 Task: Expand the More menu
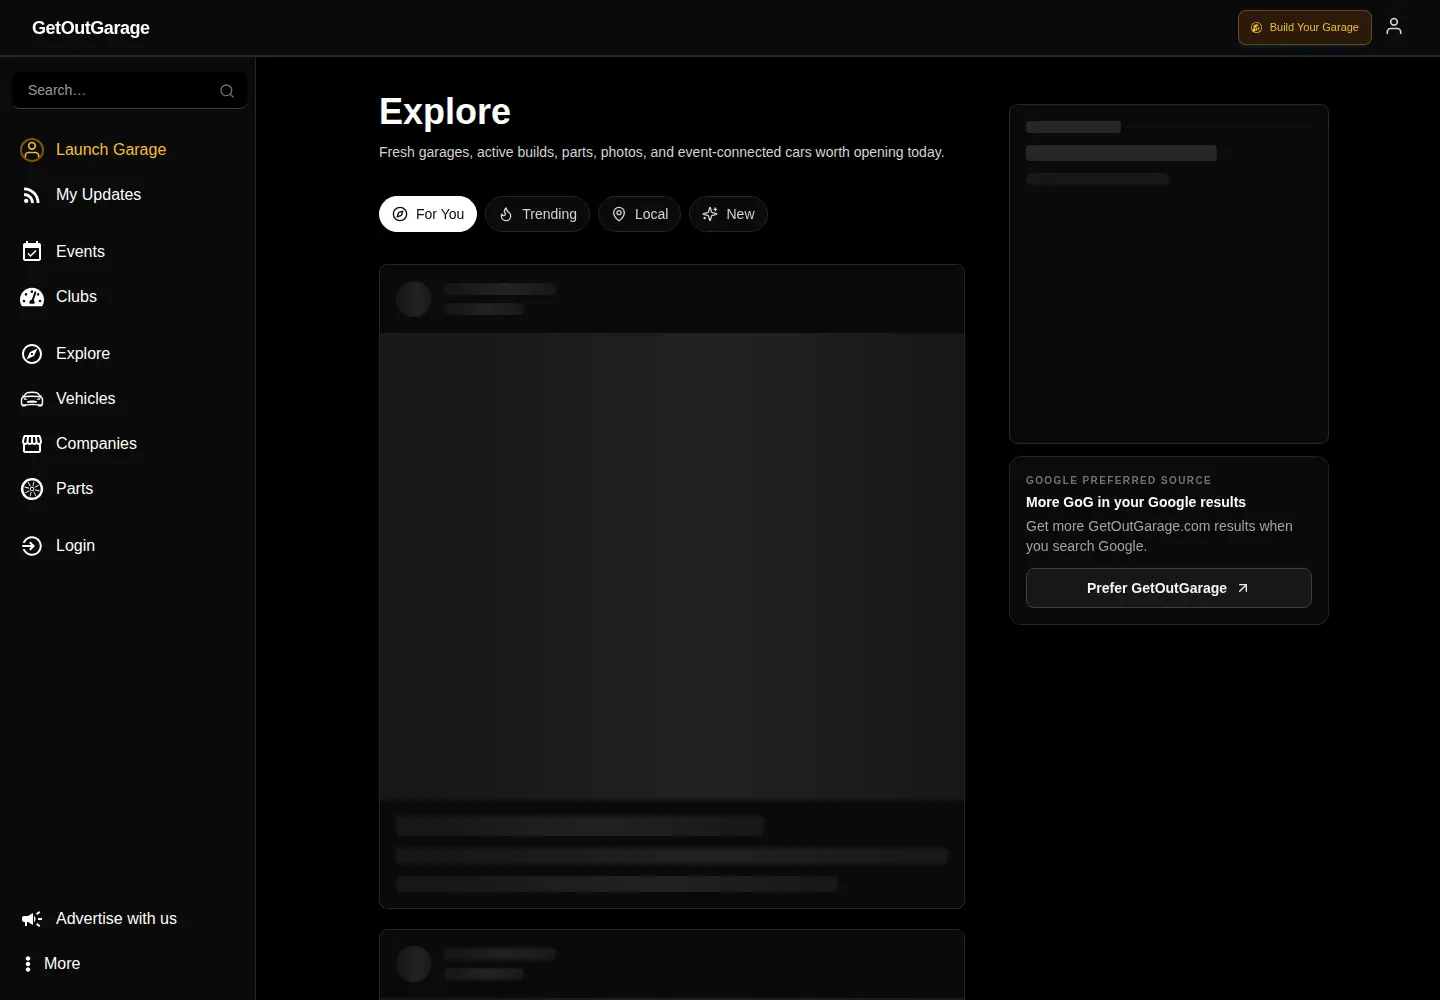click(x=62, y=964)
